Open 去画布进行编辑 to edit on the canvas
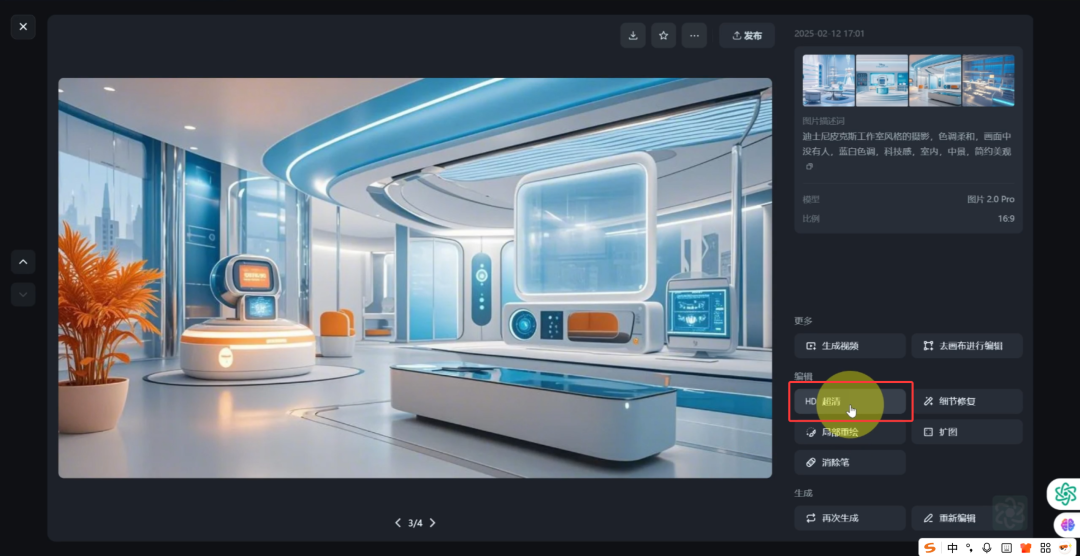The width and height of the screenshot is (1080, 556). coord(967,346)
